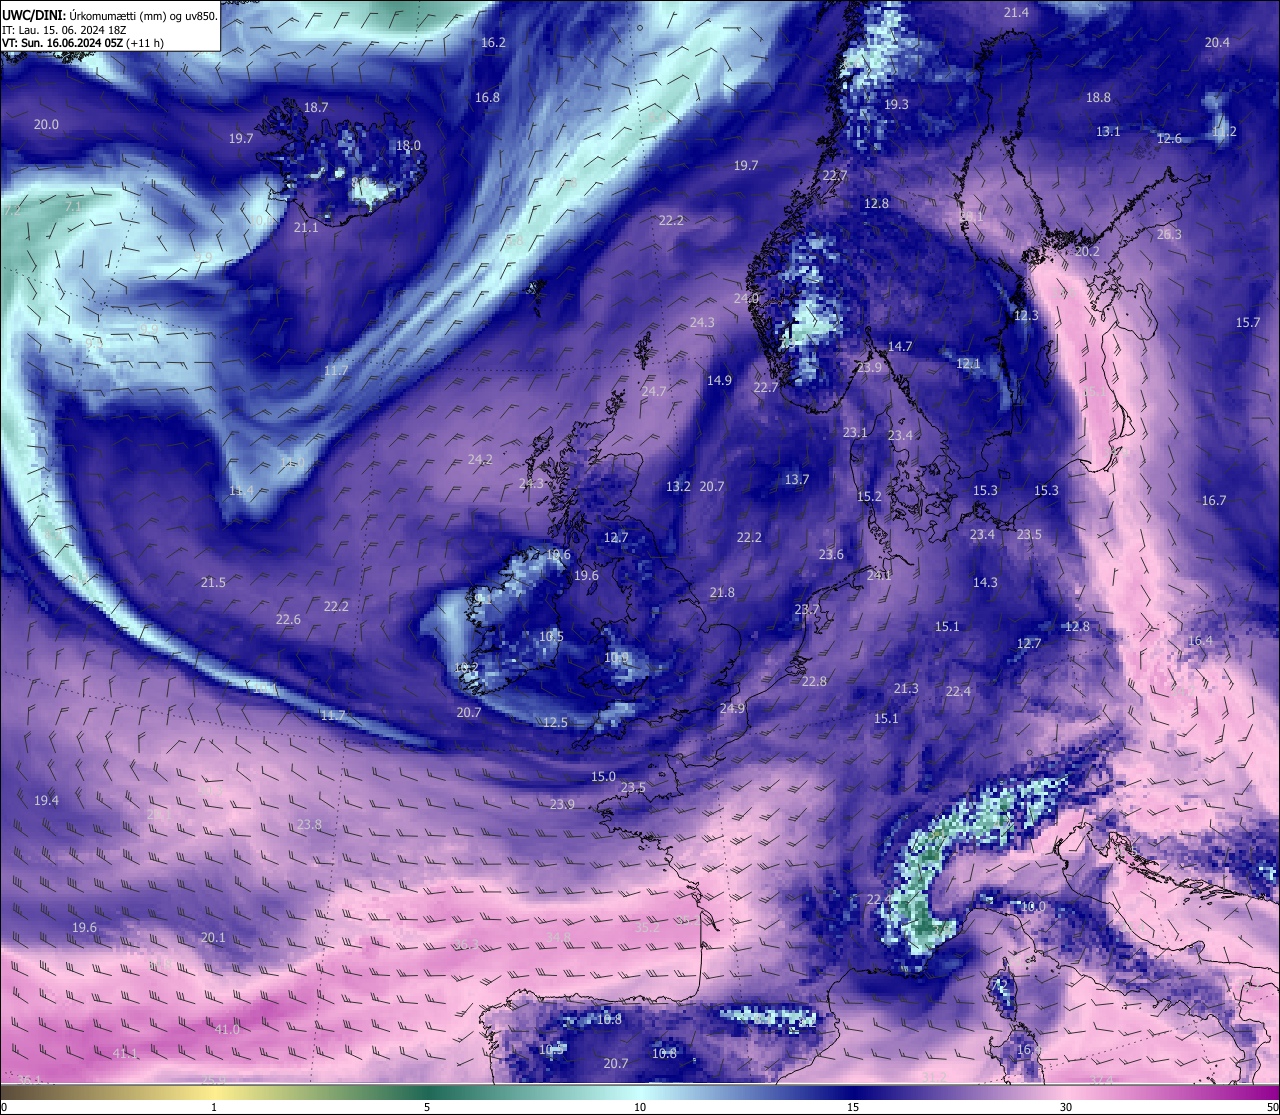This screenshot has height=1115, width=1280.
Task: Click the 19.4 value label
Action: pyautogui.click(x=46, y=801)
